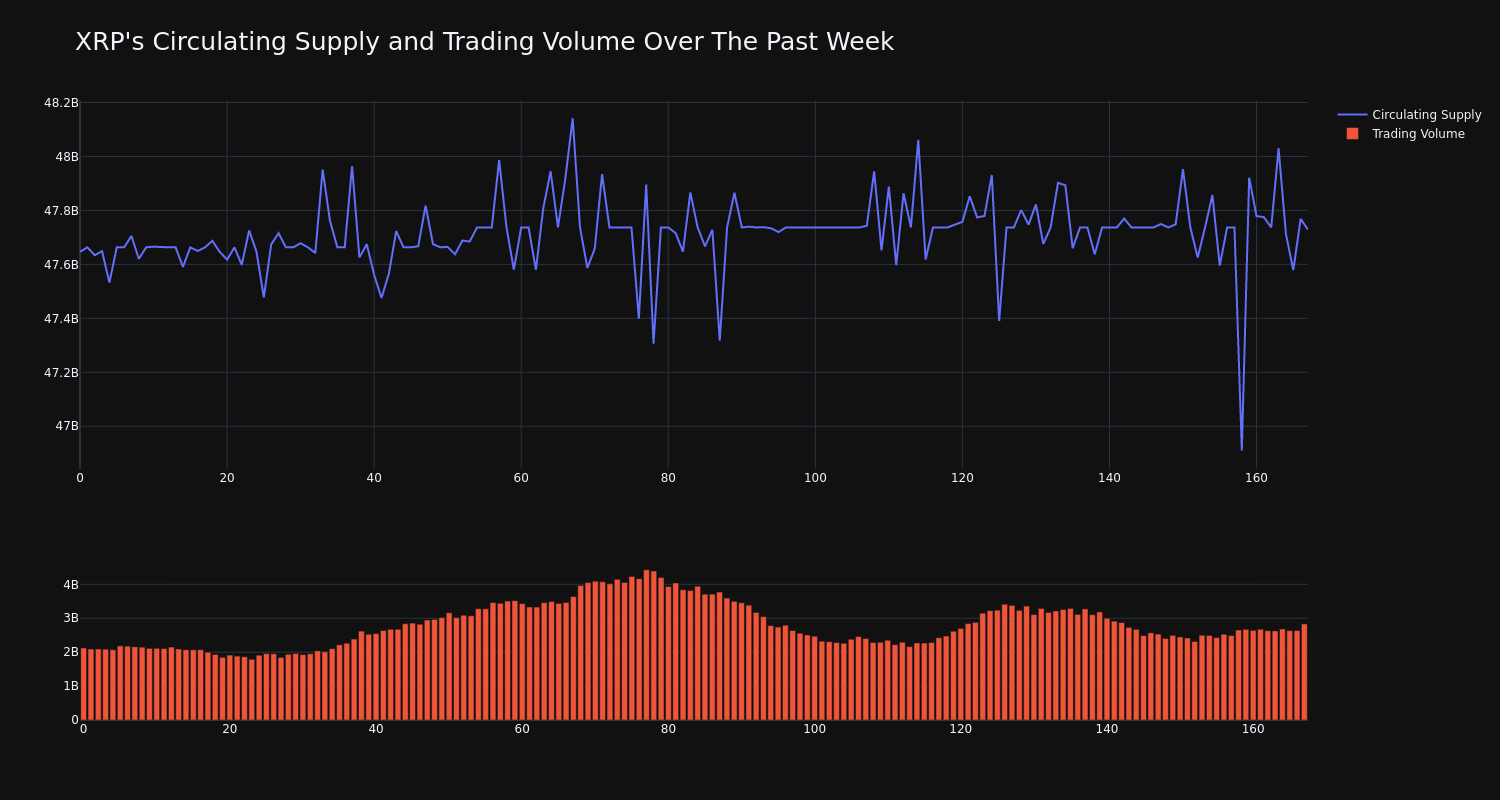Click the 47.6B y-axis label

pyautogui.click(x=61, y=265)
